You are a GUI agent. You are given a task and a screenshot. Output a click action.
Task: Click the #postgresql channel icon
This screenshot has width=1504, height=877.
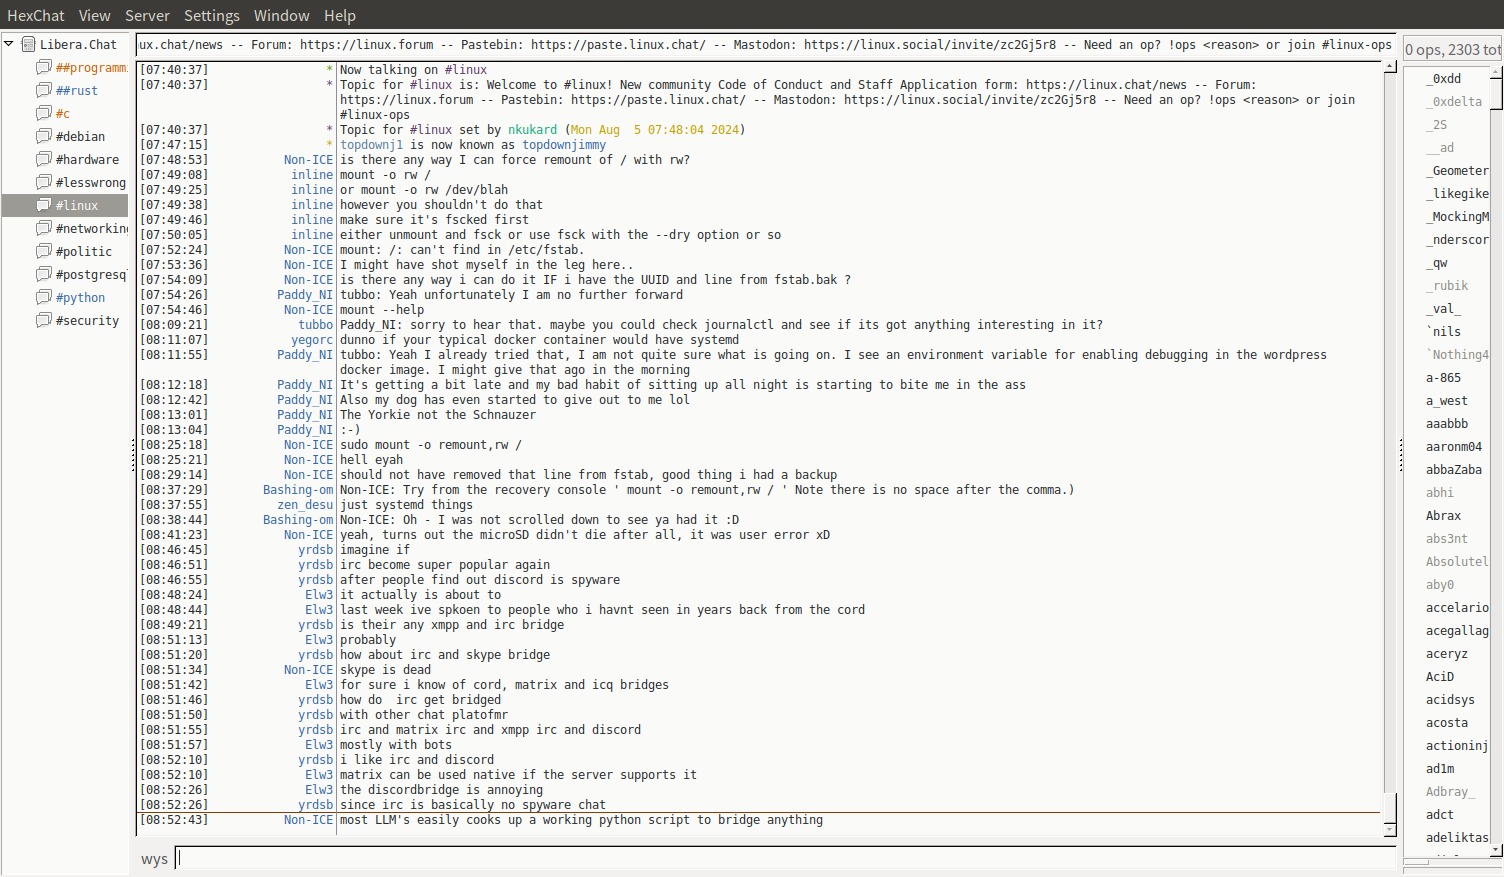coord(44,274)
